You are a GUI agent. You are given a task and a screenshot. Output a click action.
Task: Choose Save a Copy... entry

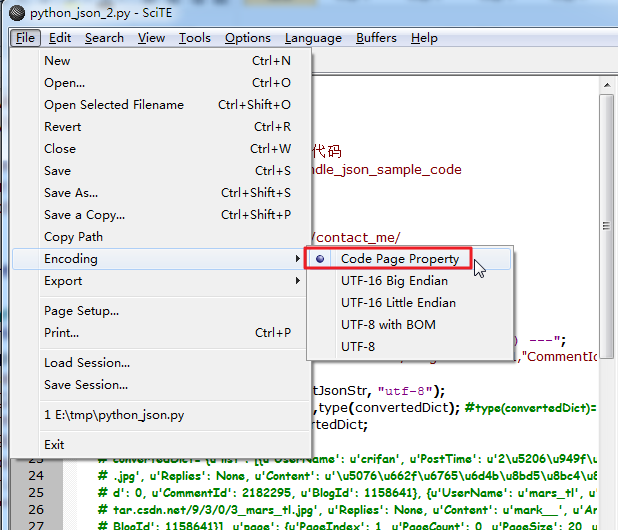[160, 215]
